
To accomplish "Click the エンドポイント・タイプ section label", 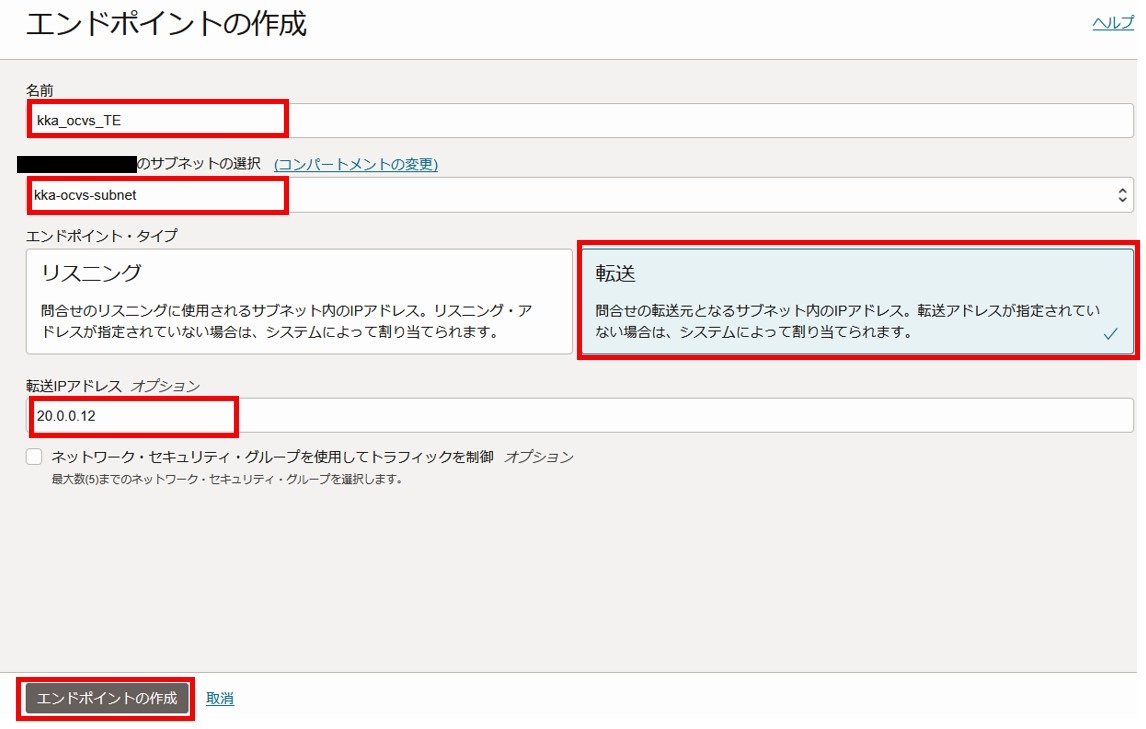I will coord(101,235).
